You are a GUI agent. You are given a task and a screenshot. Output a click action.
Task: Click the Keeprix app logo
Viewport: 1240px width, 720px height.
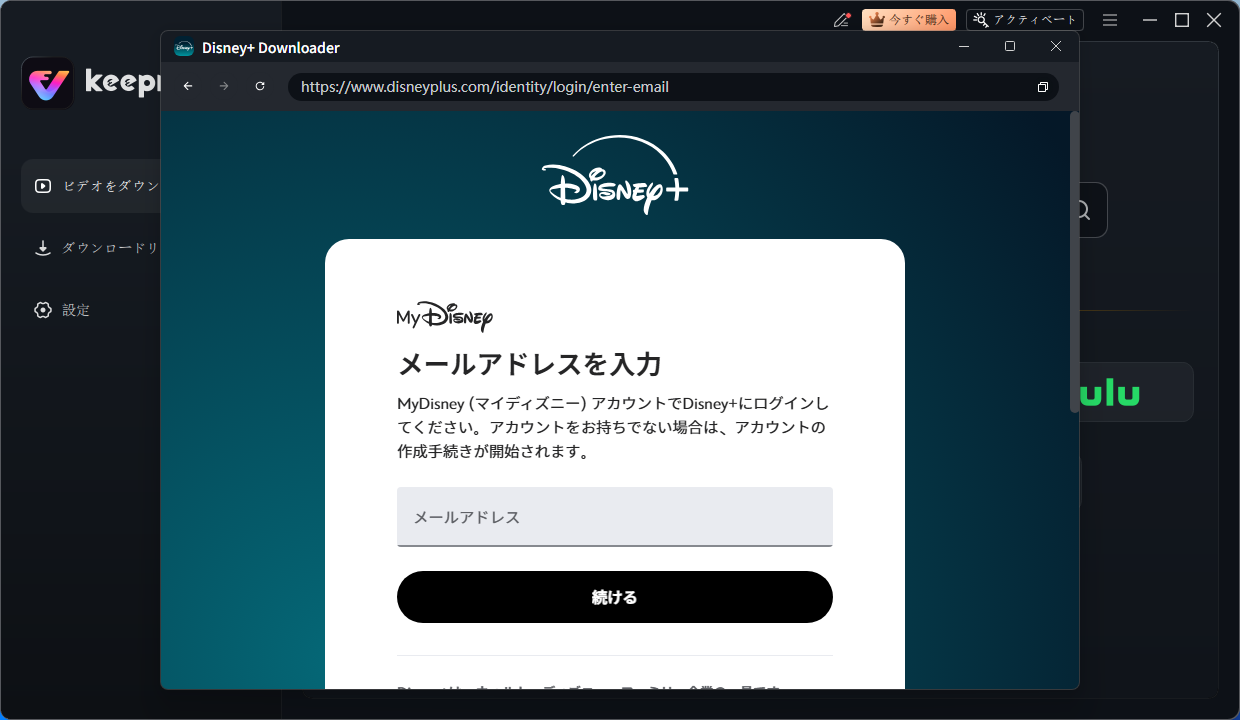coord(47,83)
